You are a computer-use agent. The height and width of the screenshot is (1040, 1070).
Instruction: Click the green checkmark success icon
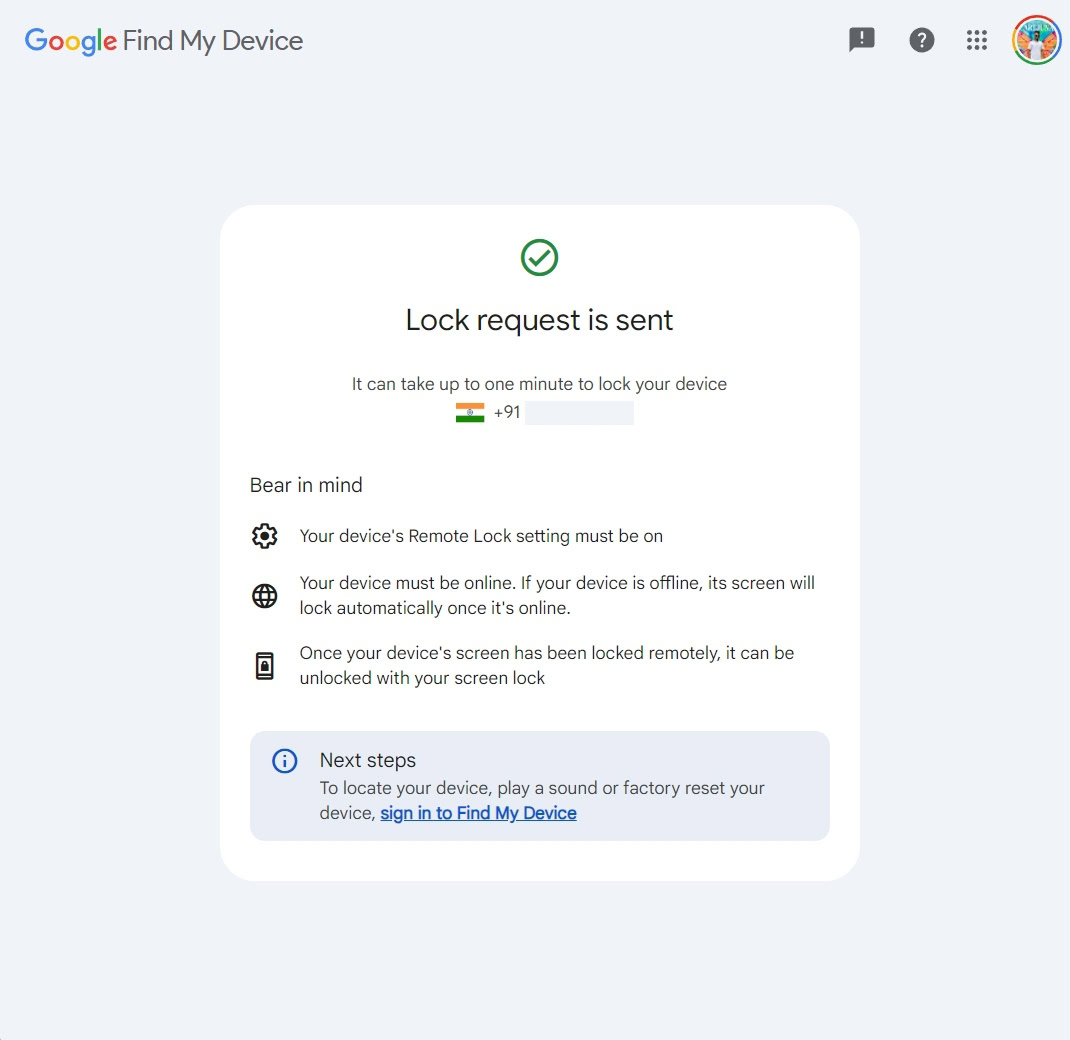(x=540, y=257)
